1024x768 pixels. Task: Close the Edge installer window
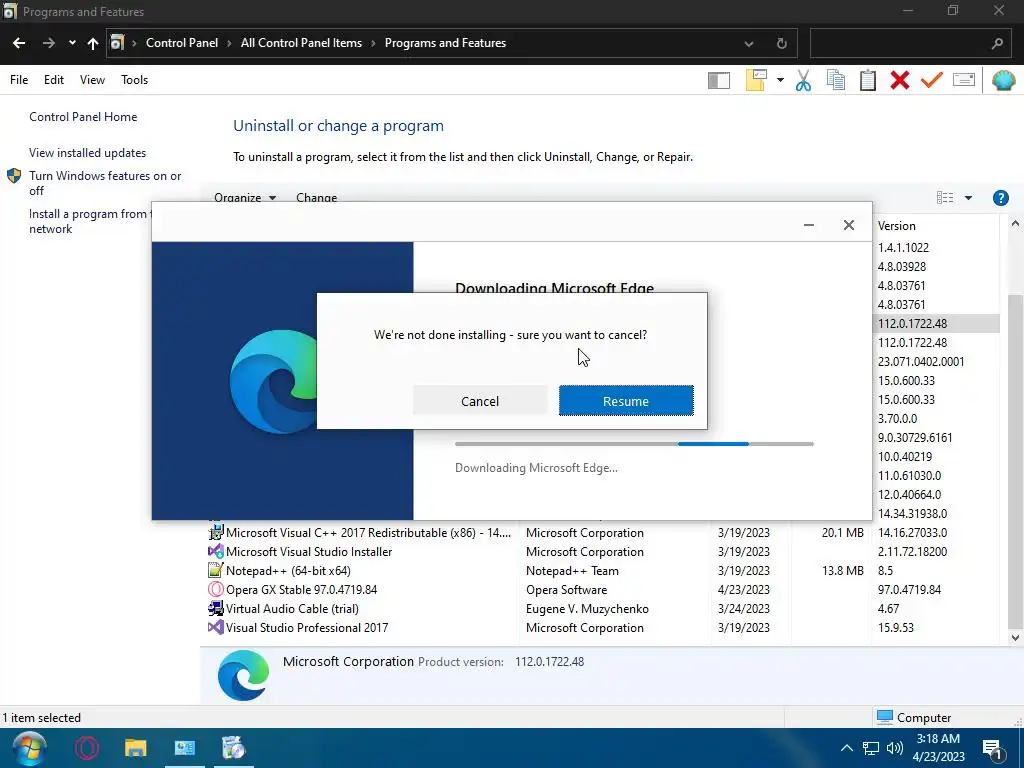pyautogui.click(x=848, y=225)
